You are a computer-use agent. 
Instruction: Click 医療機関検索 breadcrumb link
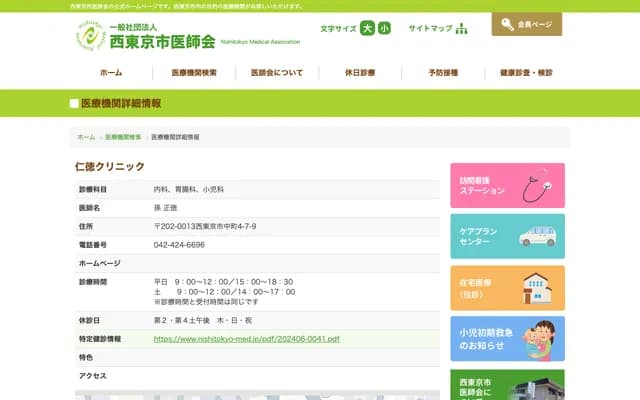click(122, 137)
